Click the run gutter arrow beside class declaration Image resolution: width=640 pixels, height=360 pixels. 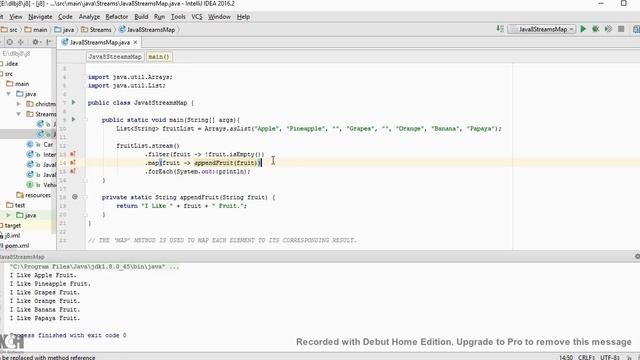(73, 102)
